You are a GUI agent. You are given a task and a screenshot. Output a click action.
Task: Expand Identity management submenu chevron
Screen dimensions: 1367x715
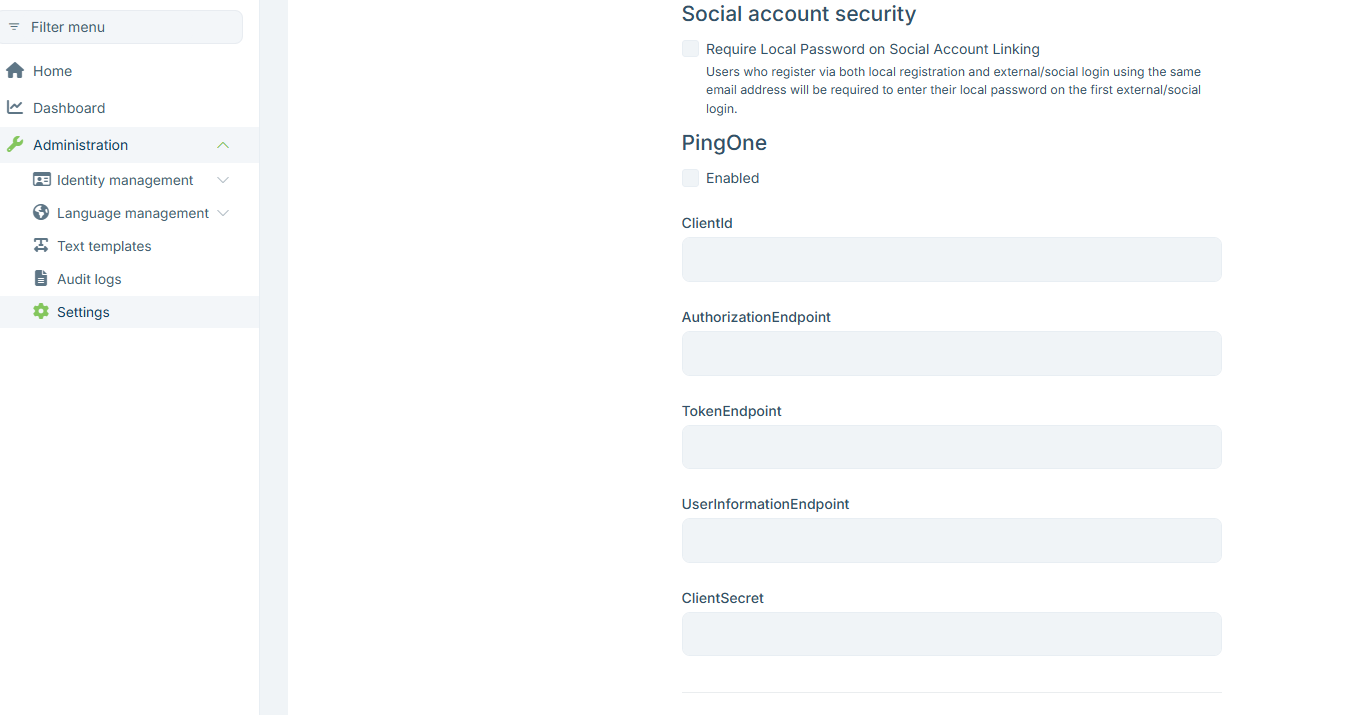tap(223, 180)
